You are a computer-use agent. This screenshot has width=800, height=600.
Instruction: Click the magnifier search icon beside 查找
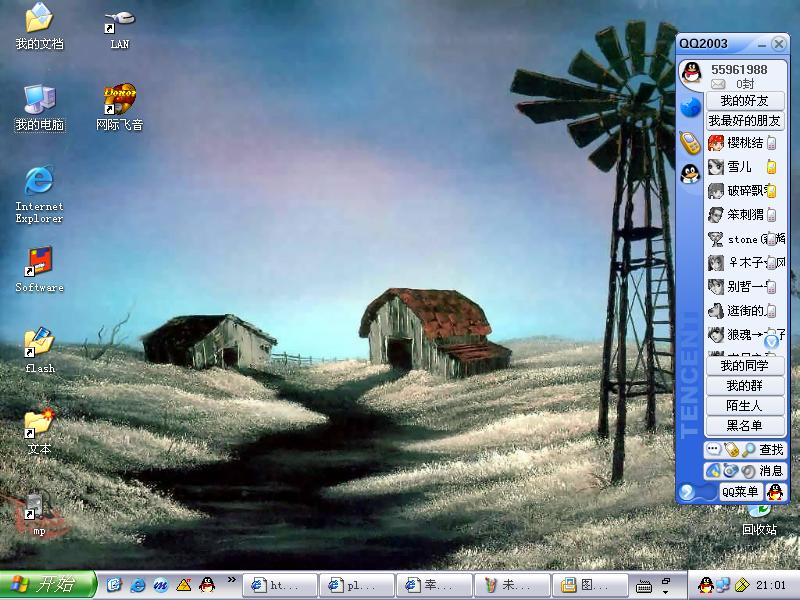tap(748, 449)
